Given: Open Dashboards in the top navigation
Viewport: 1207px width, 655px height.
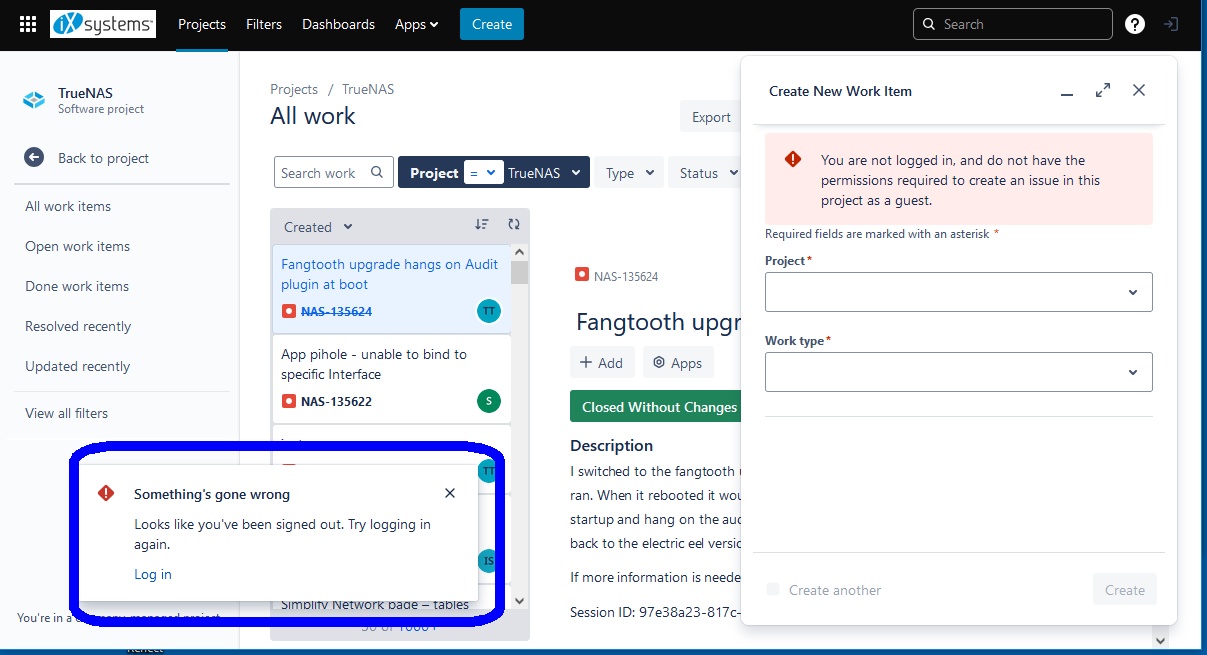Looking at the screenshot, I should click(338, 24).
